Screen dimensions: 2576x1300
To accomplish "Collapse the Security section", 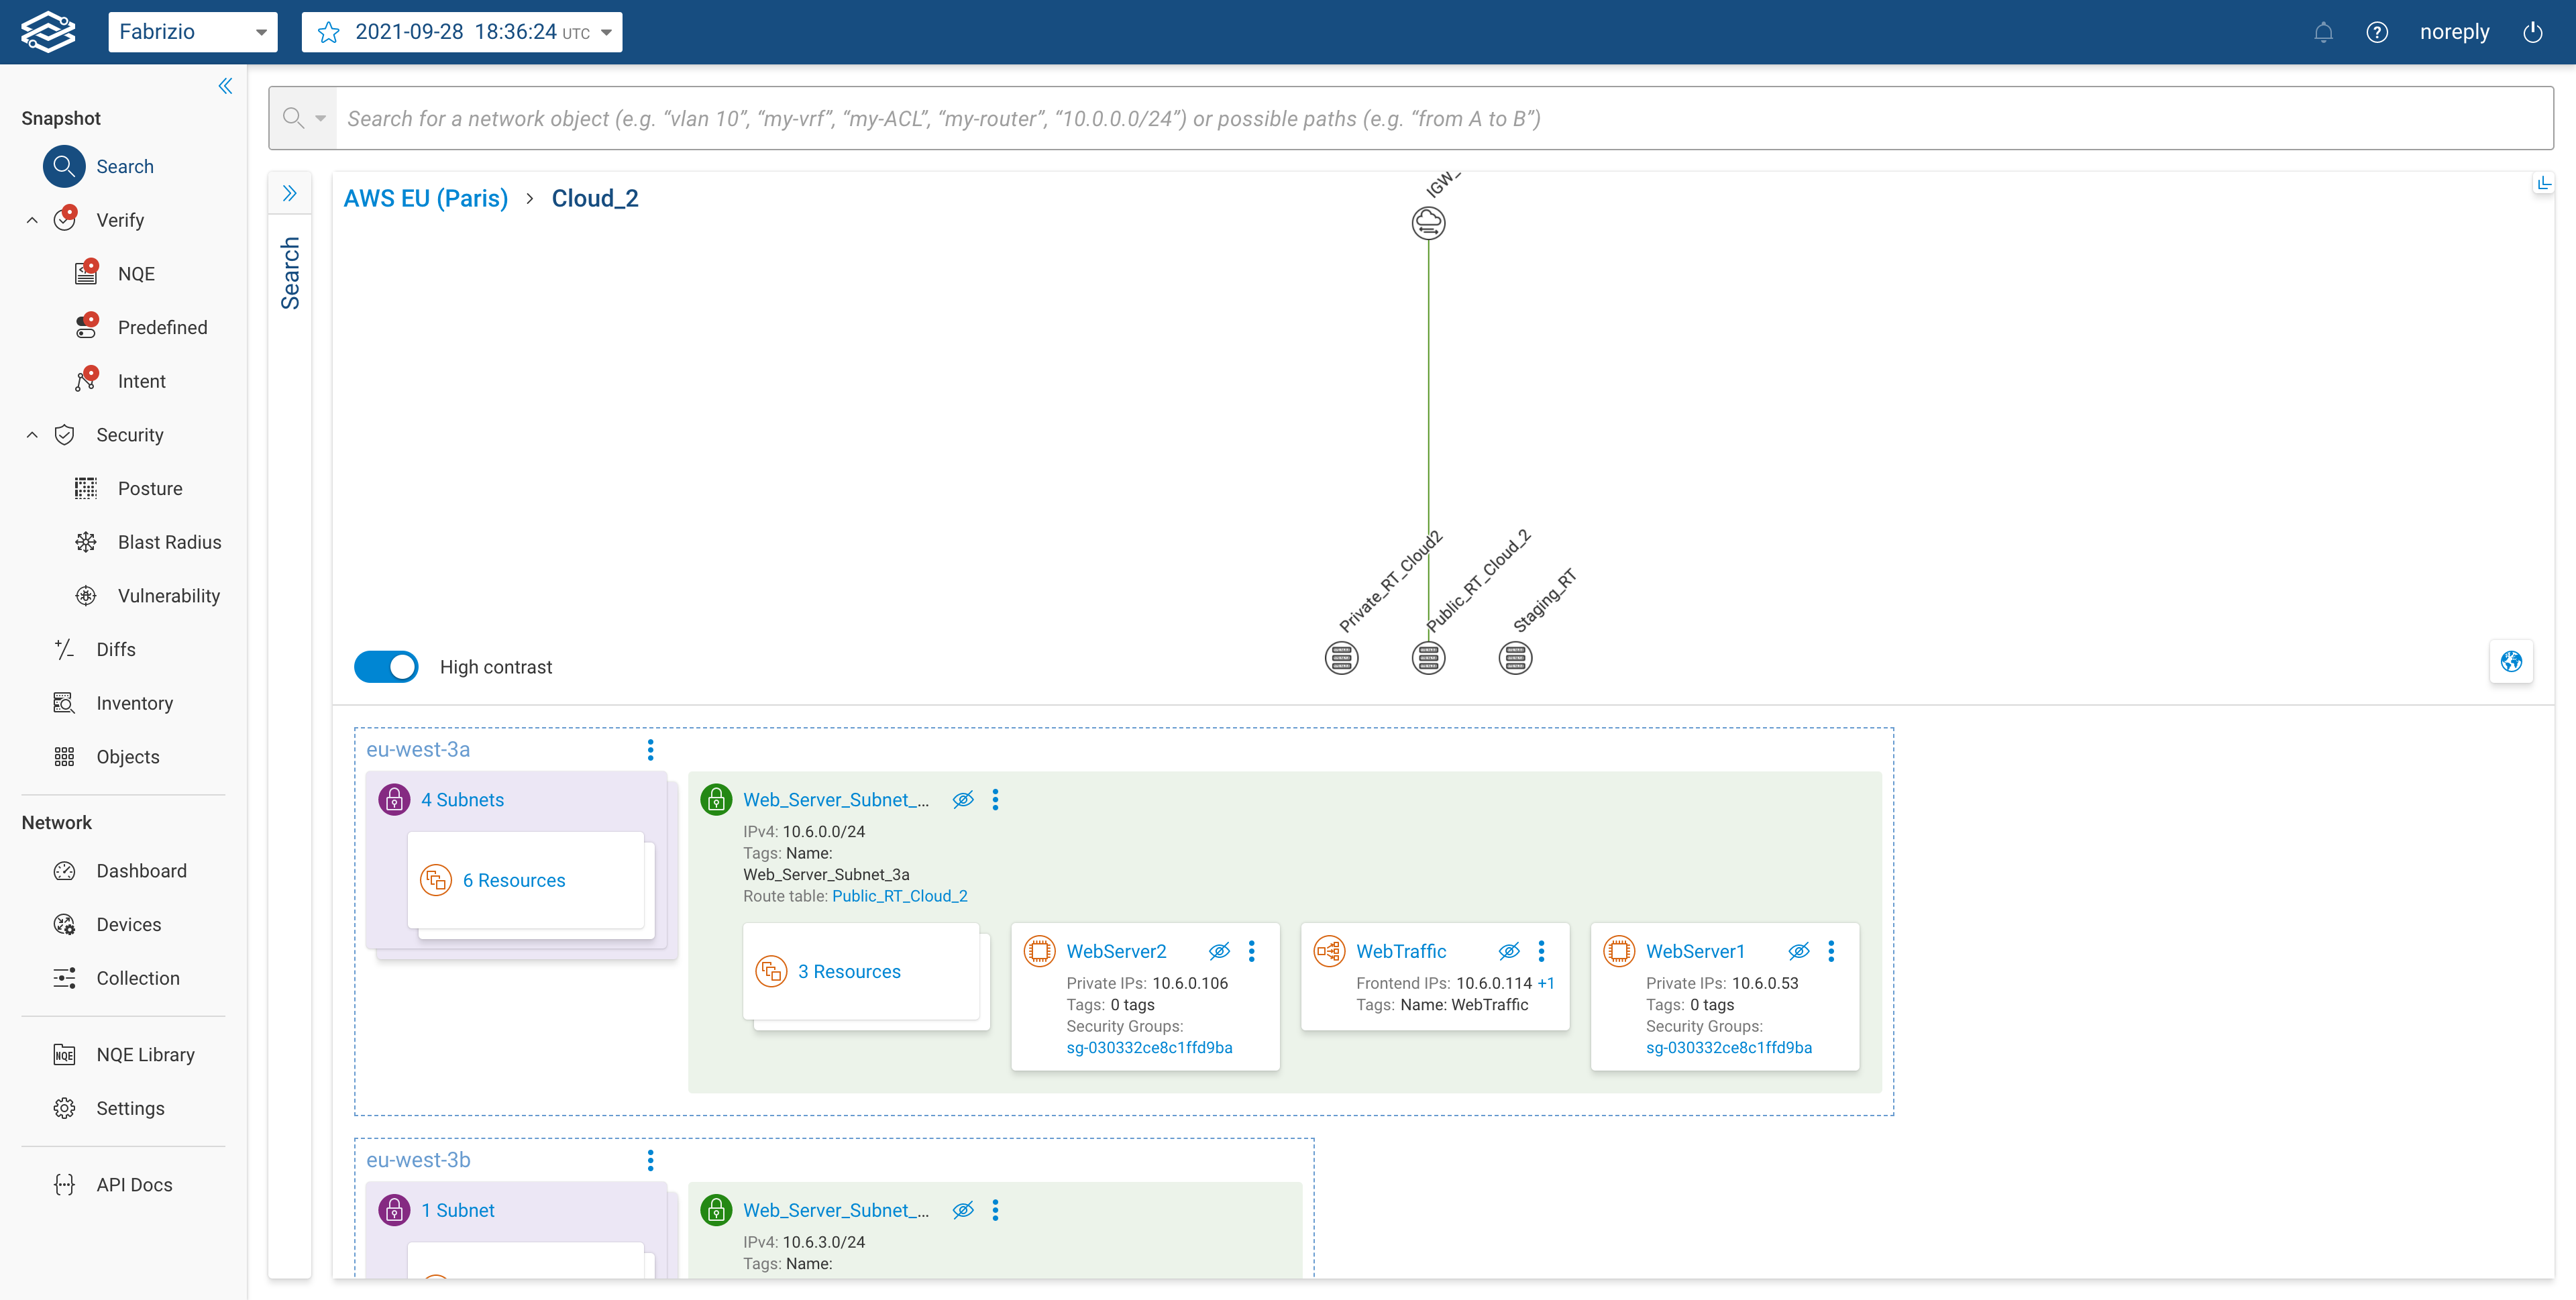I will [31, 434].
